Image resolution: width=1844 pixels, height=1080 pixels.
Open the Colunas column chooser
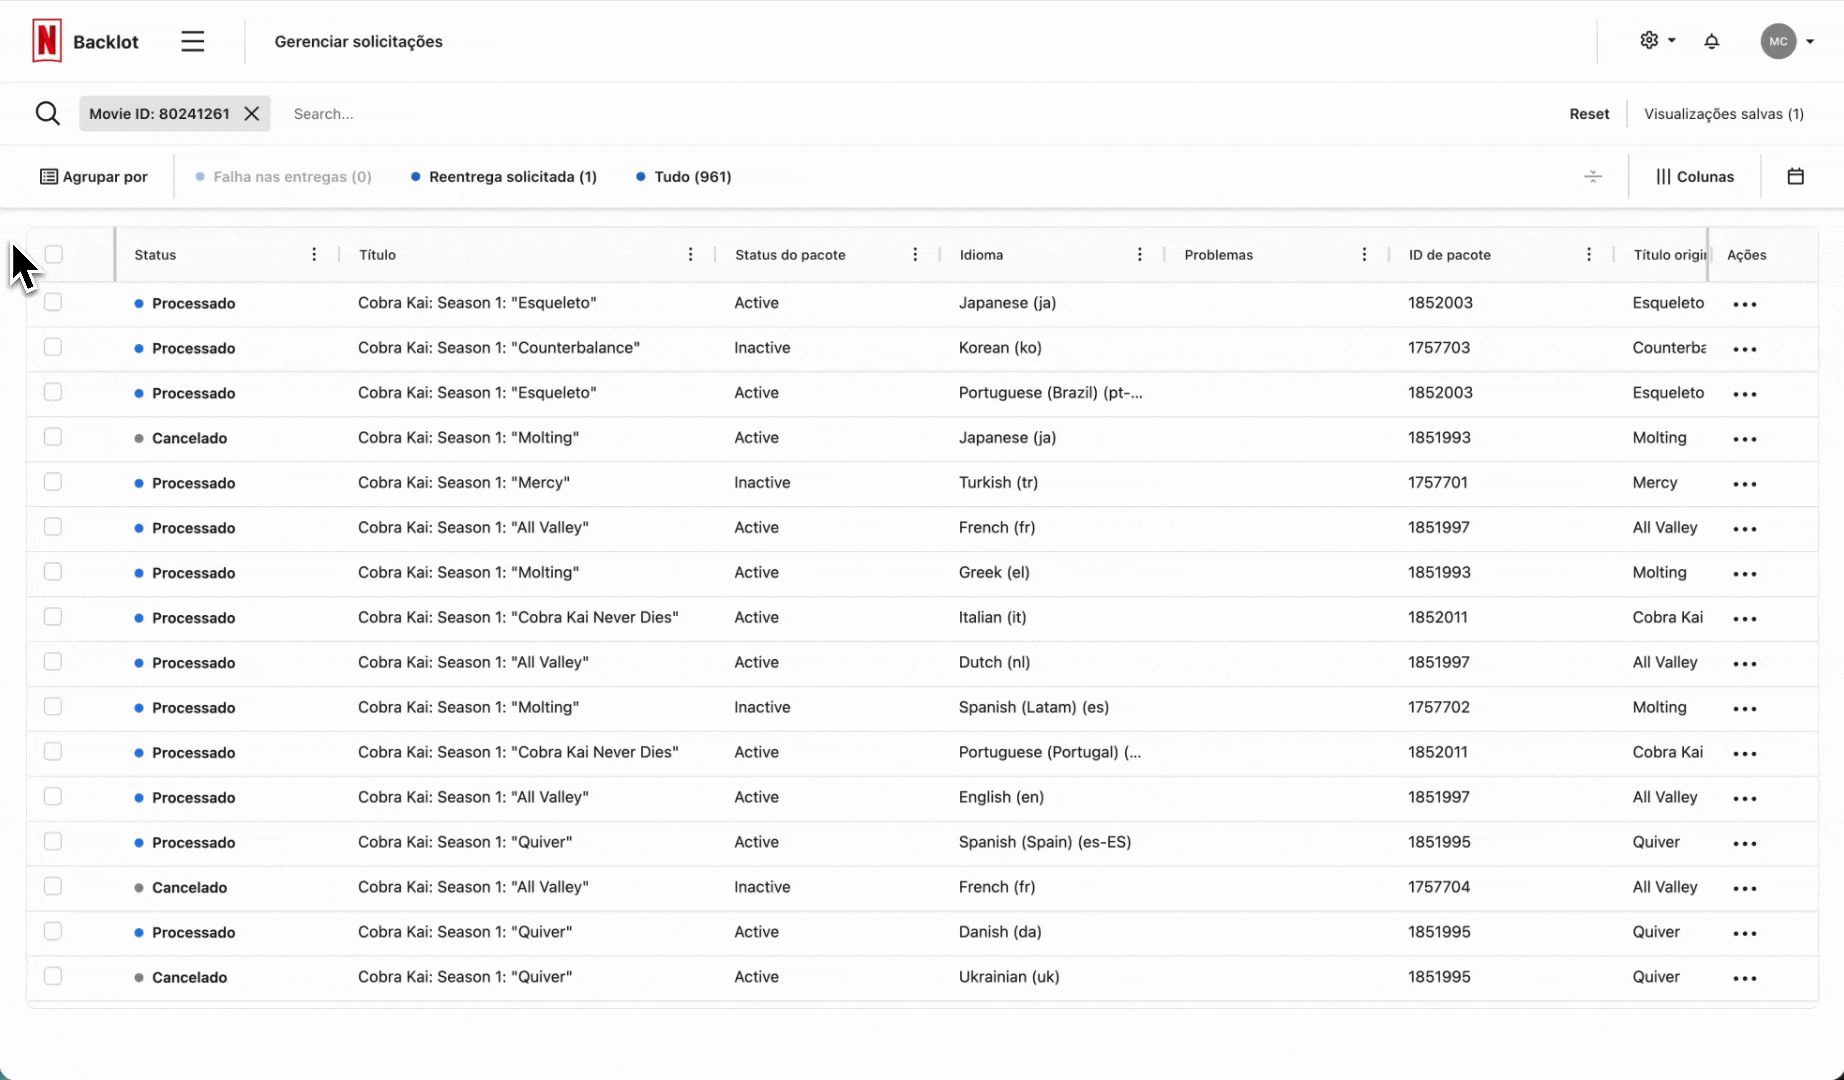click(1695, 177)
